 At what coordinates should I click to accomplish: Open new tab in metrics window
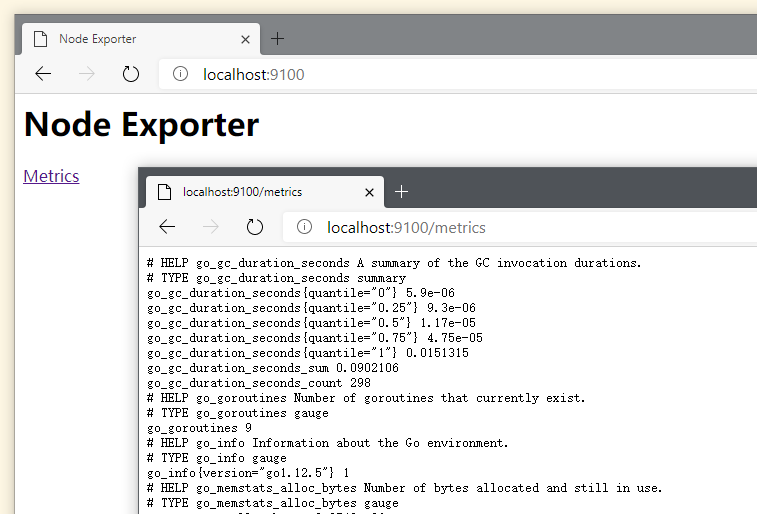point(401,192)
